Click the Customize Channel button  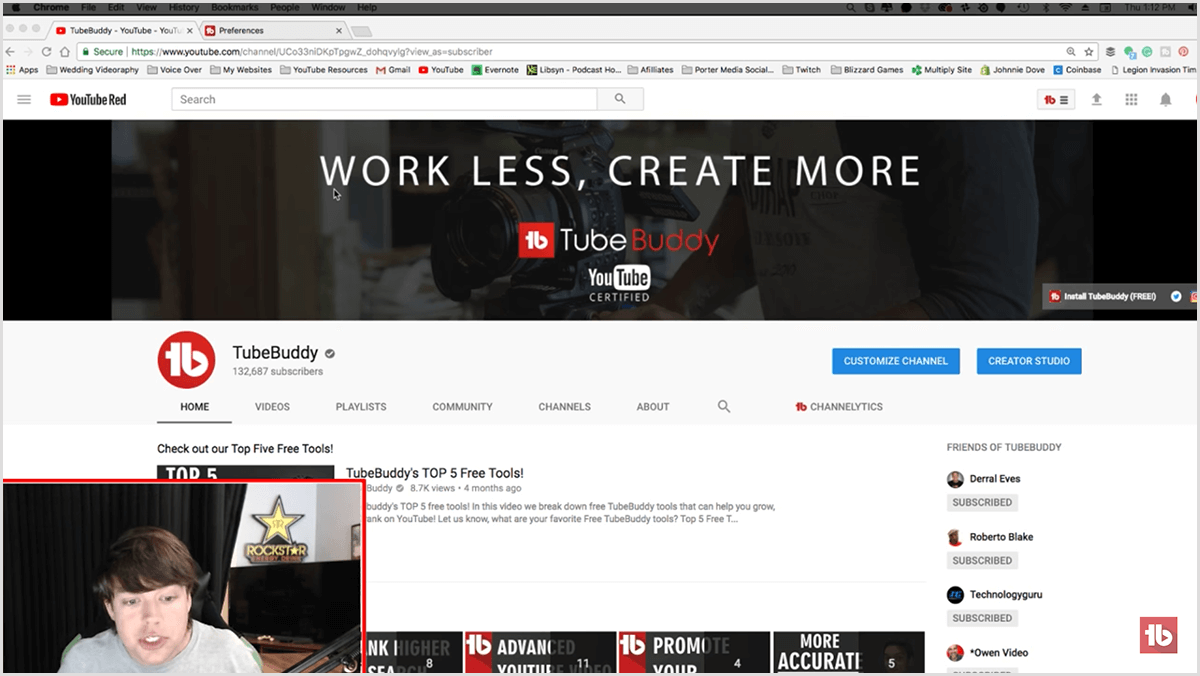click(896, 361)
